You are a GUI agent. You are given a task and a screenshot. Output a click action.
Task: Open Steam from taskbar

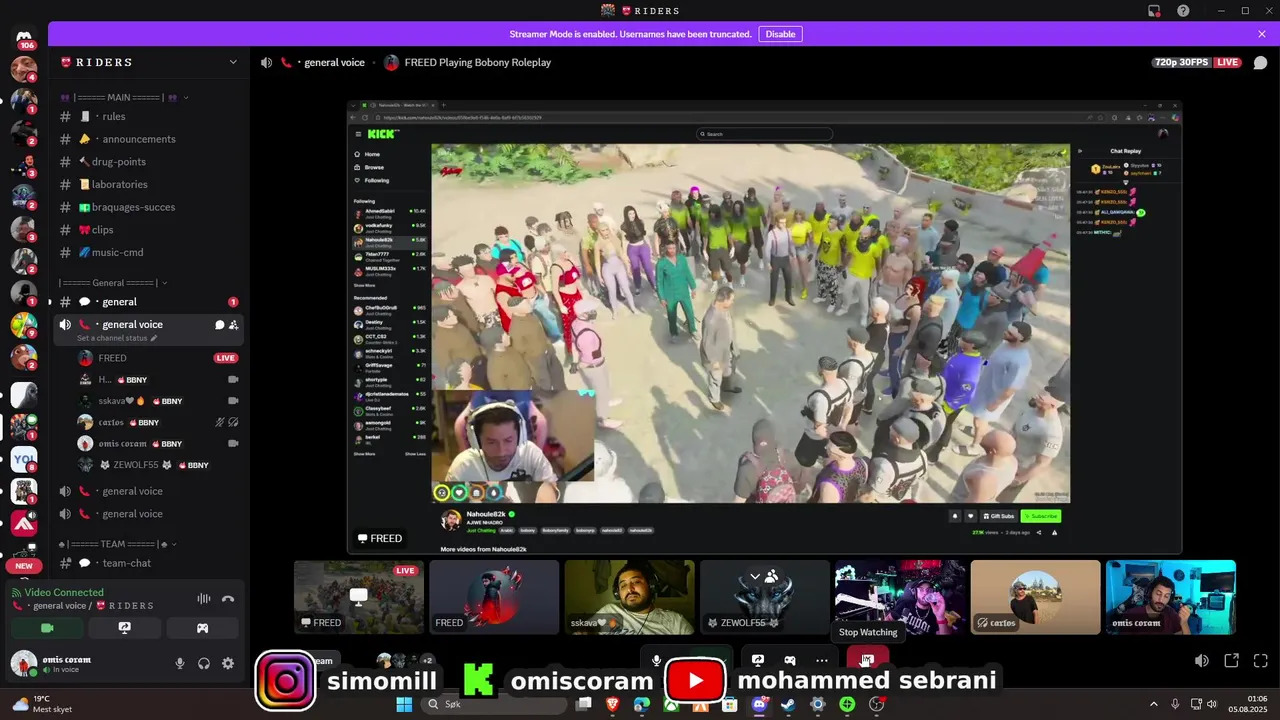(788, 704)
